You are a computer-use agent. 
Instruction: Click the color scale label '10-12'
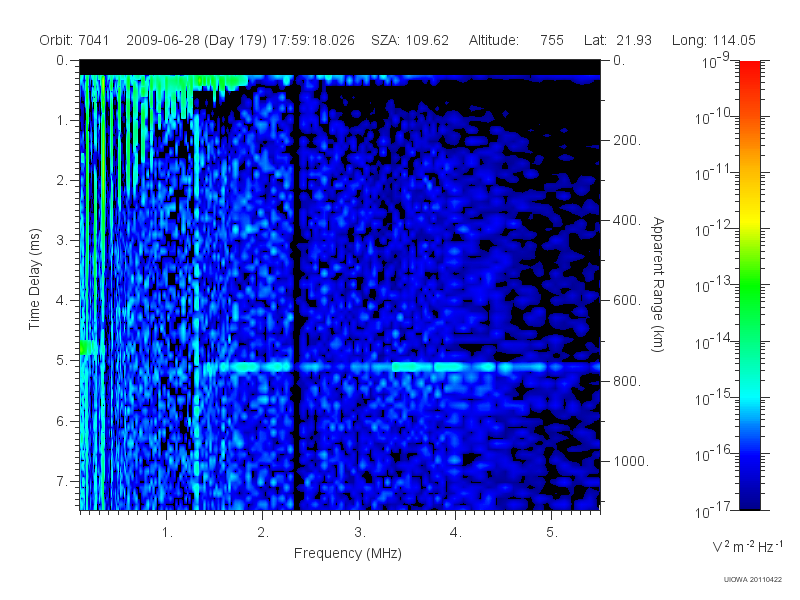[712, 229]
